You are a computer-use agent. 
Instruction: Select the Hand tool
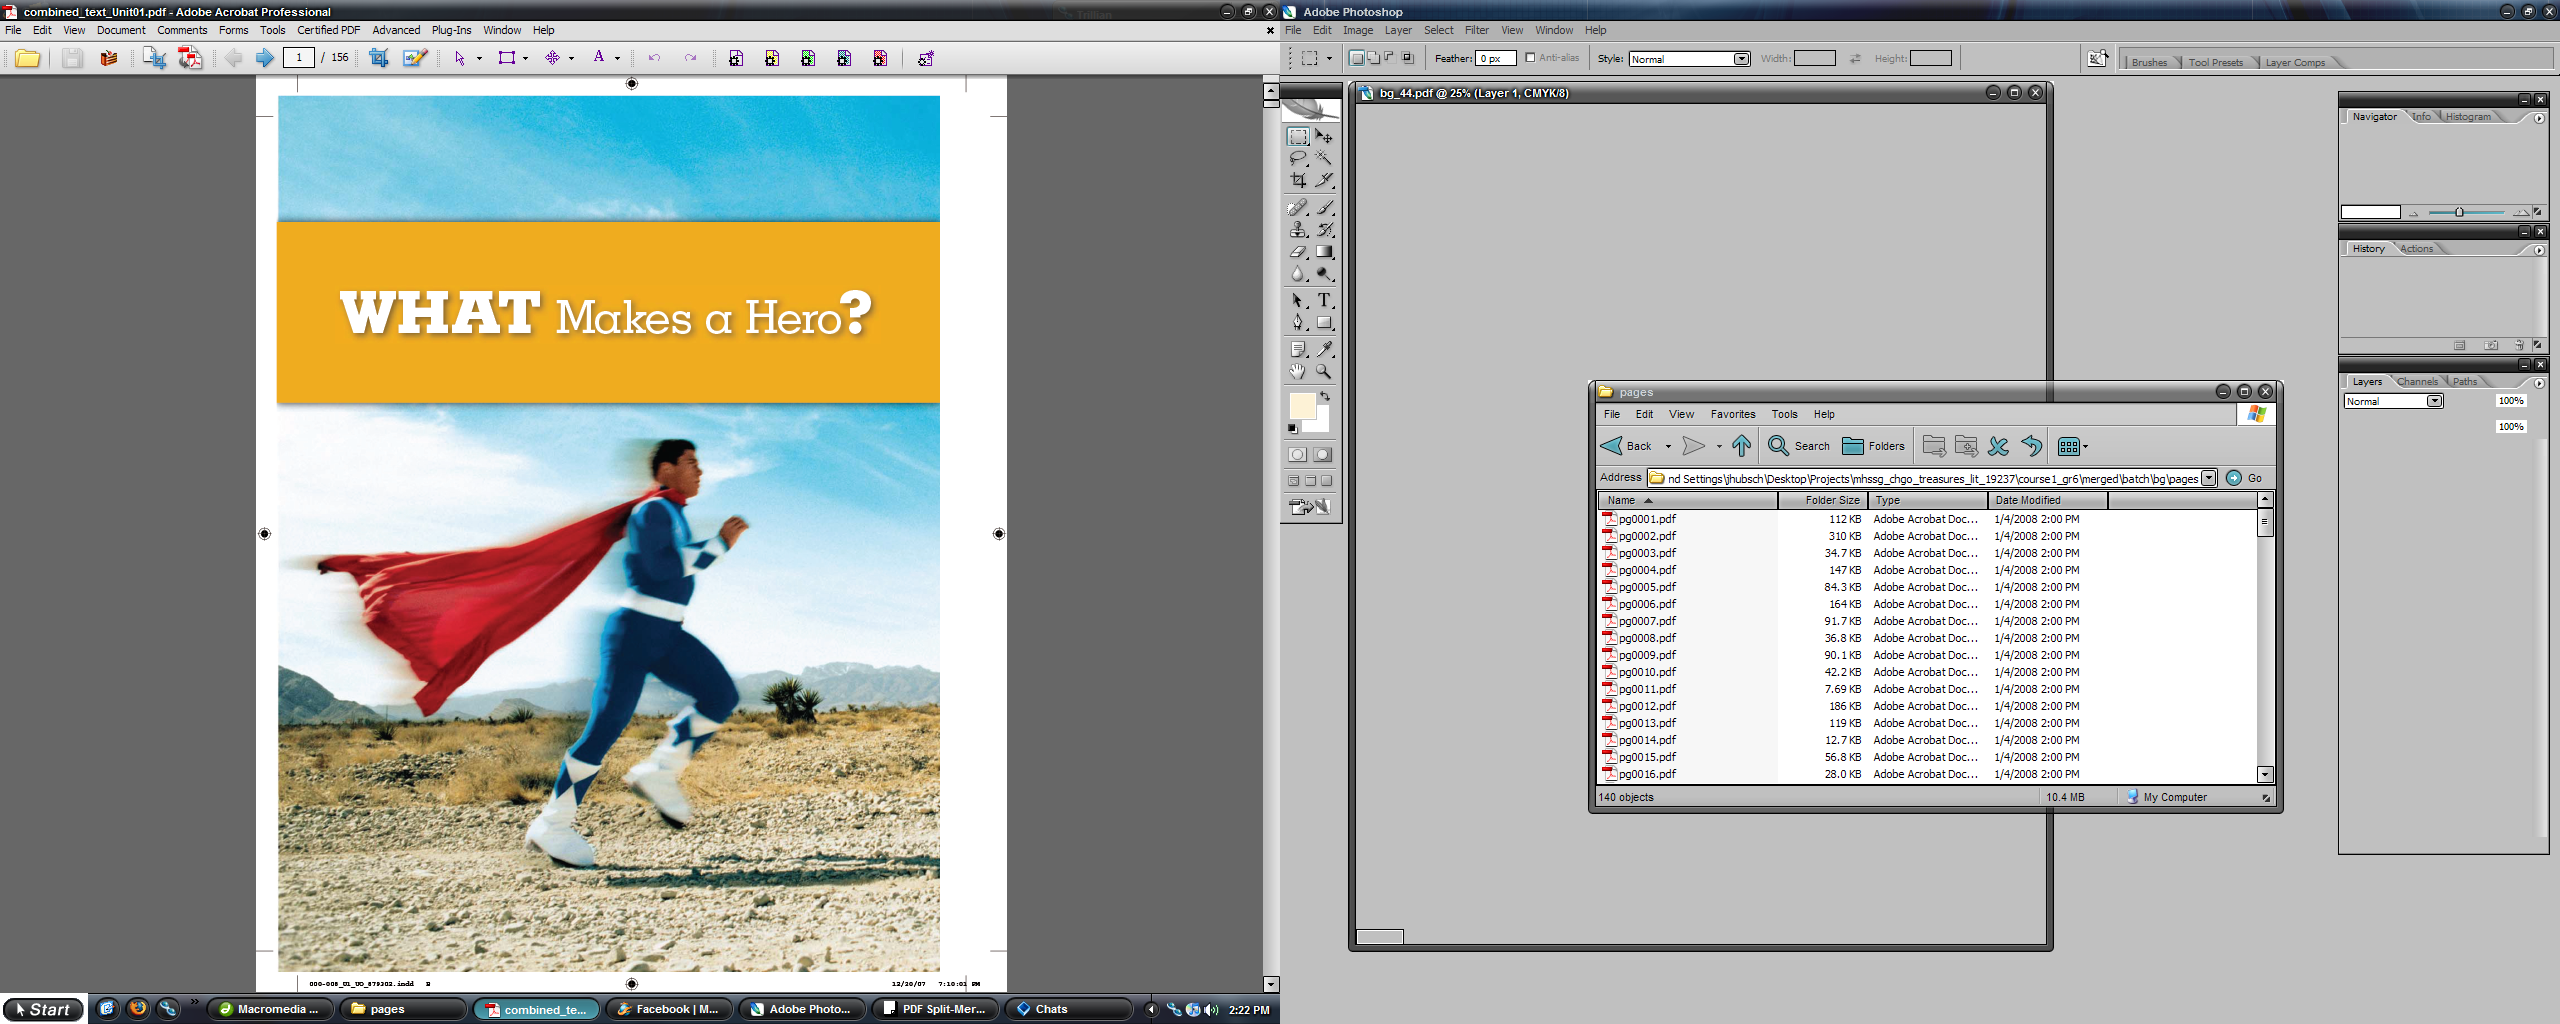point(1298,372)
